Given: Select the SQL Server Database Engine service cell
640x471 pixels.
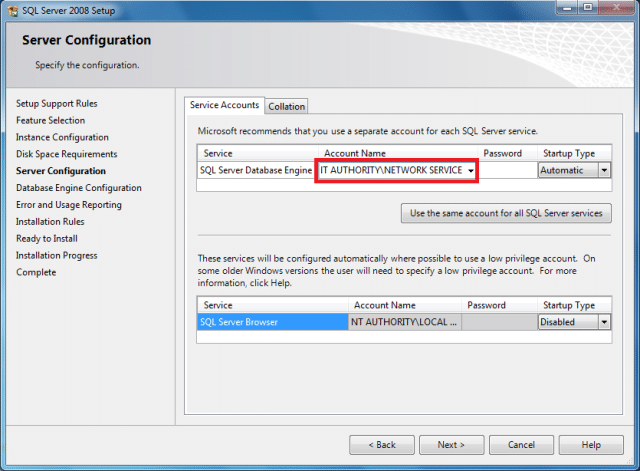Looking at the screenshot, I should (256, 170).
